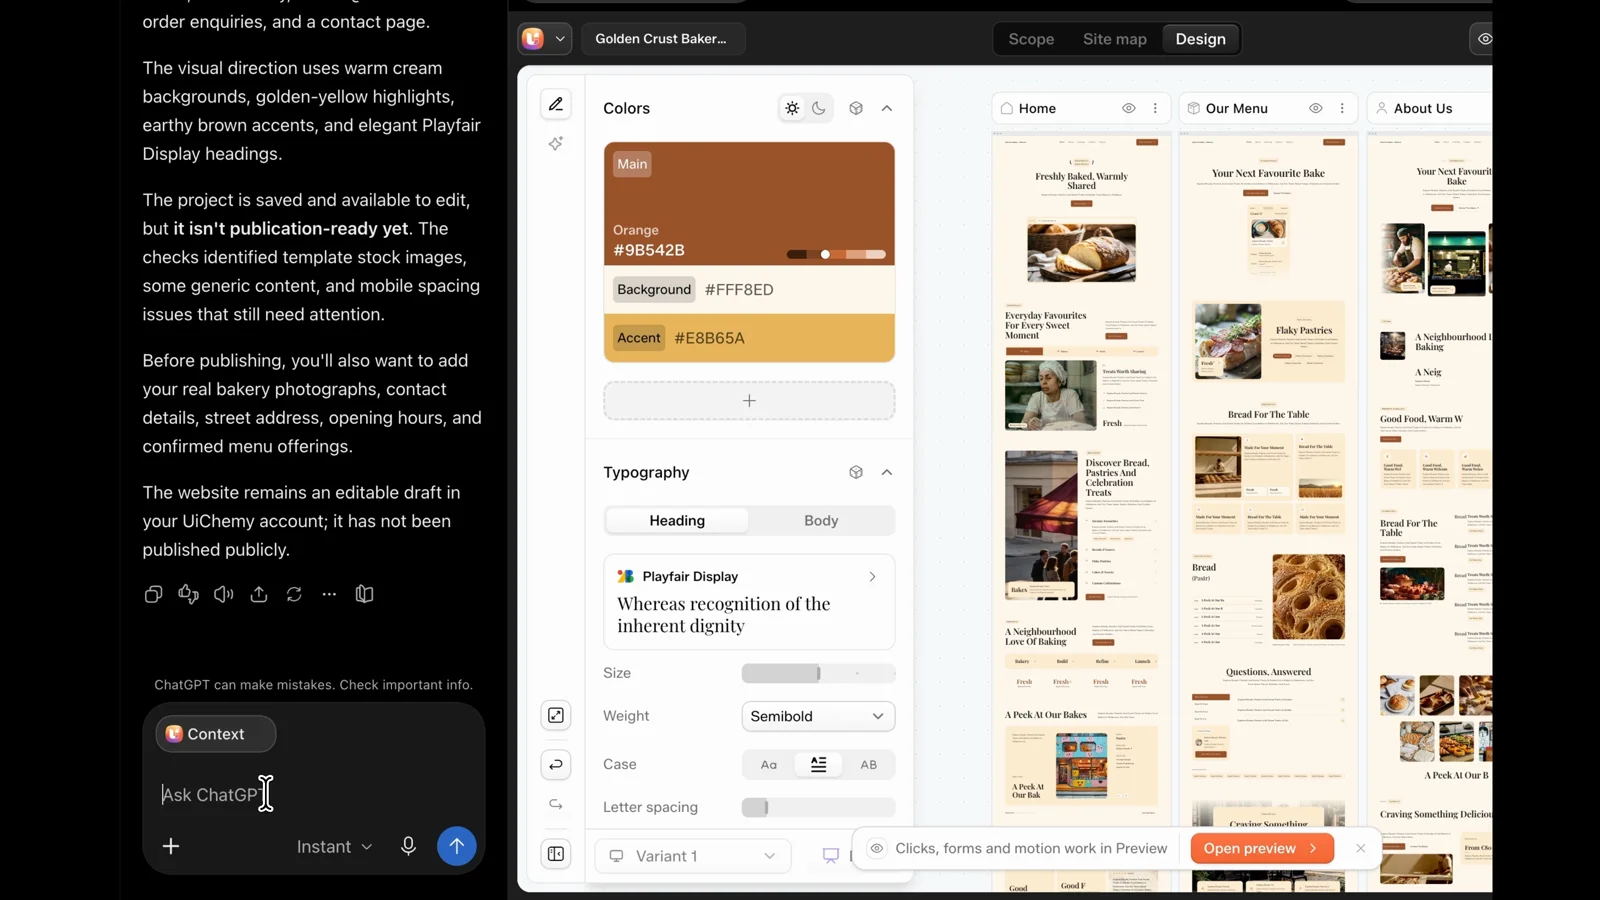Start voice dictation with microphone icon
Screen dimensions: 1600x900
tap(408, 846)
